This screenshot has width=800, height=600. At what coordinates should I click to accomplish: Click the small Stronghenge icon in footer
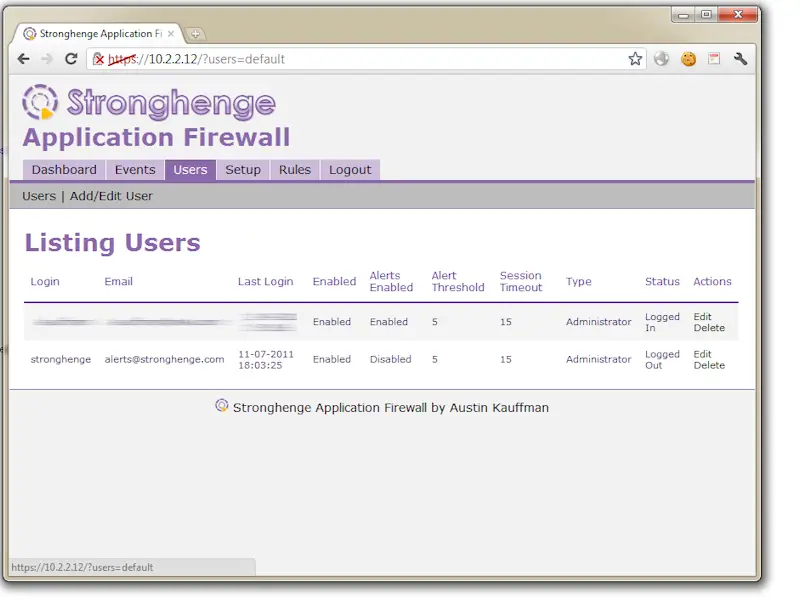point(221,406)
